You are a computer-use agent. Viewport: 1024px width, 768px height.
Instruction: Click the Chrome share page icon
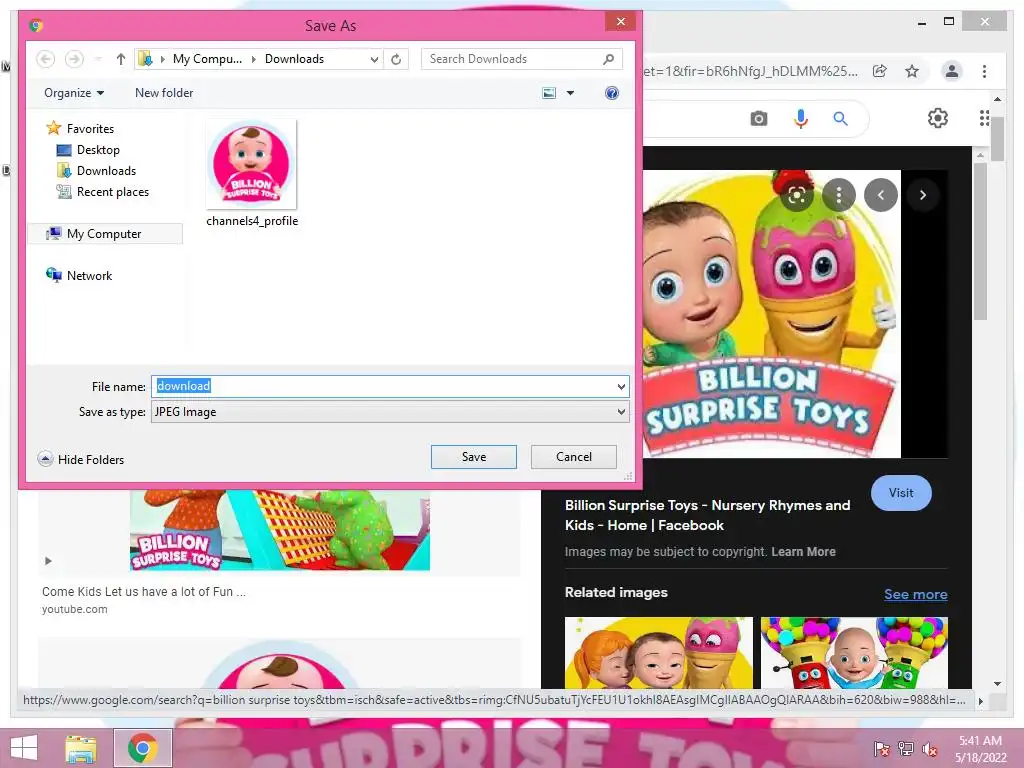pos(880,71)
